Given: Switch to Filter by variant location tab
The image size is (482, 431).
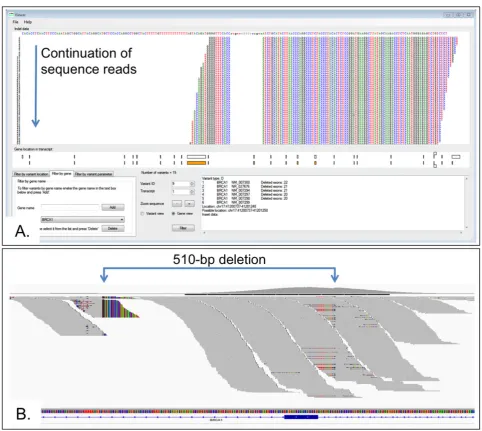Looking at the screenshot, I should click(31, 174).
